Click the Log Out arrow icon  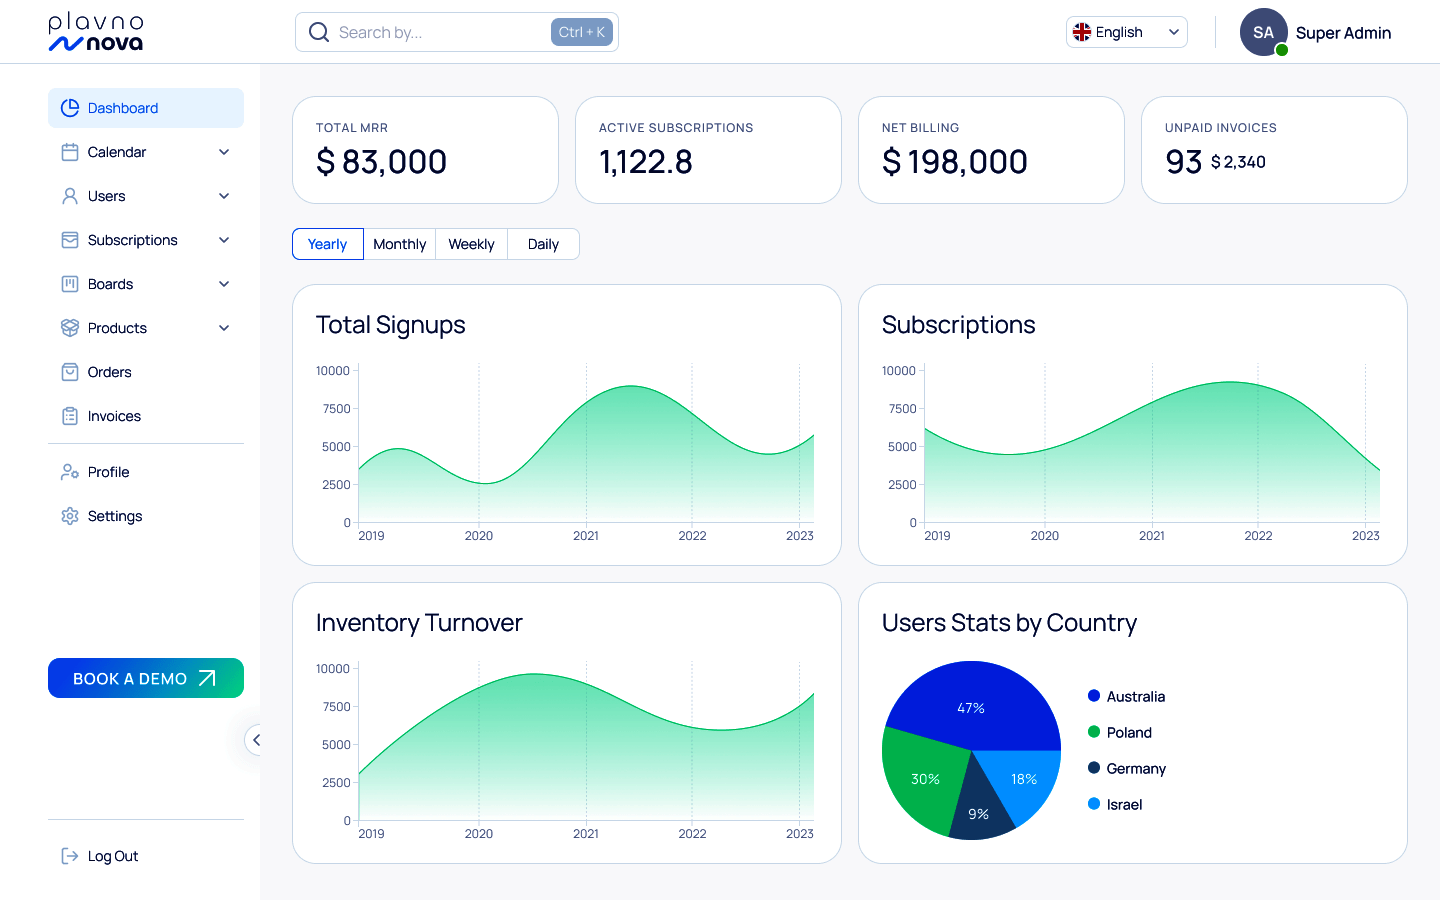point(70,856)
